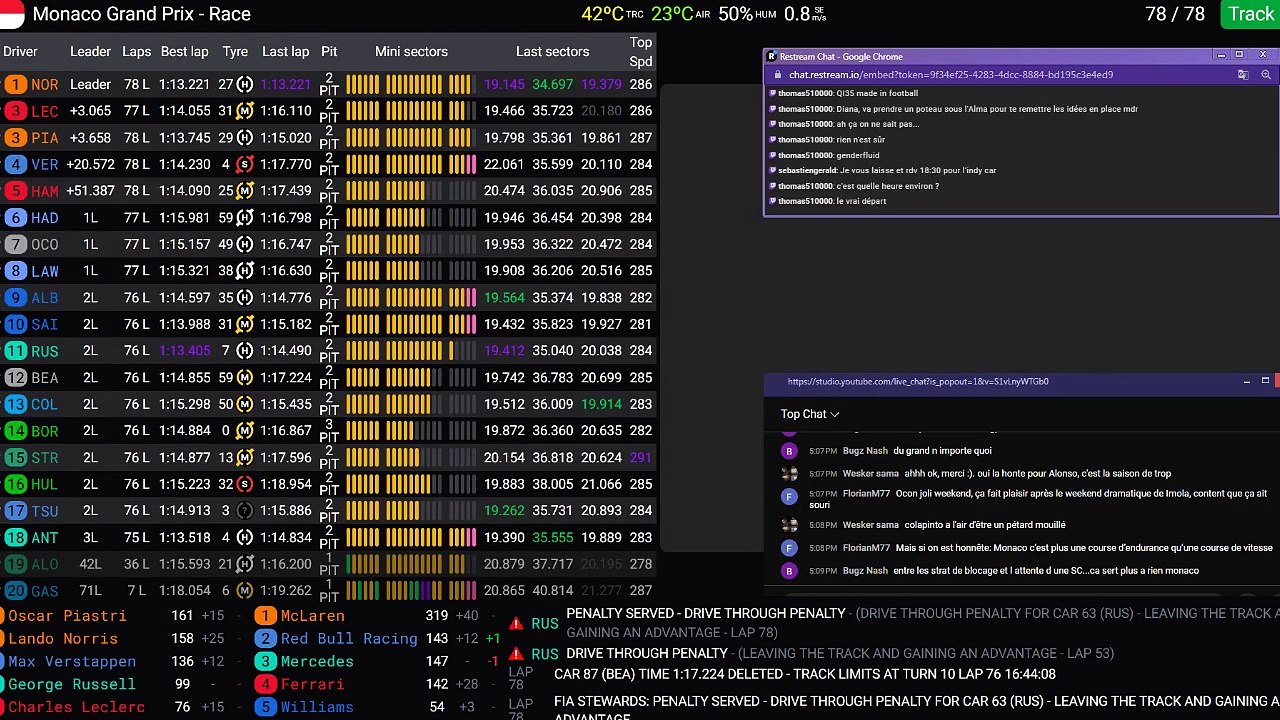Viewport: 1280px width, 720px height.
Task: Click the Restream logo in chat window title bar
Action: pos(772,57)
